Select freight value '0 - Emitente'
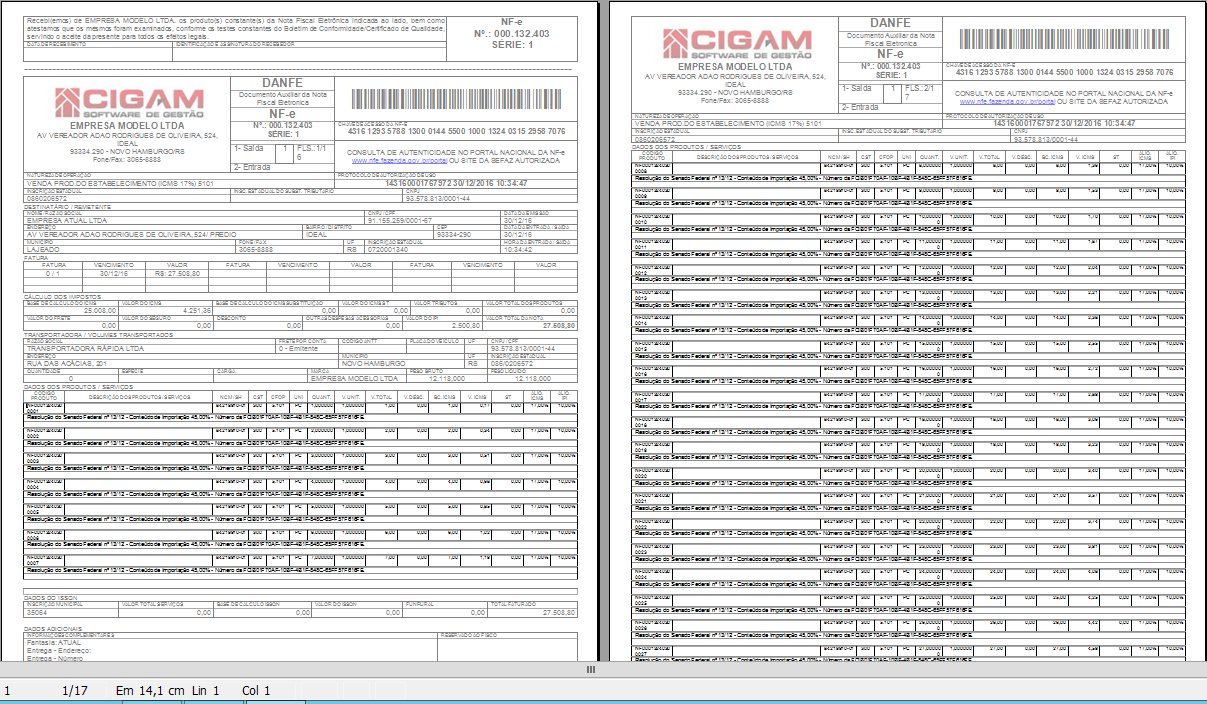Image resolution: width=1207 pixels, height=704 pixels. click(298, 349)
